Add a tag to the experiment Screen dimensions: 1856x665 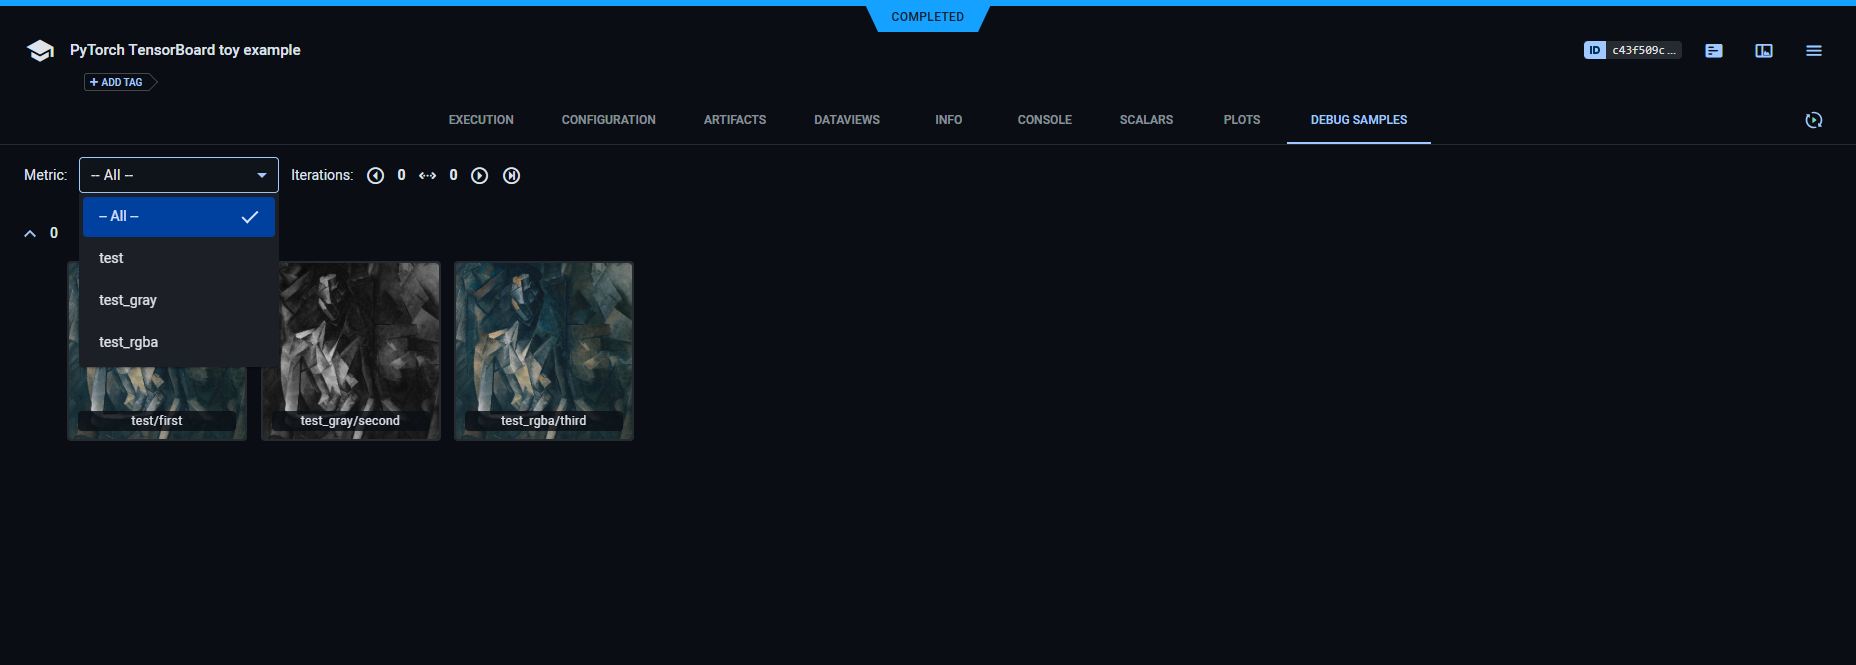pyautogui.click(x=120, y=82)
